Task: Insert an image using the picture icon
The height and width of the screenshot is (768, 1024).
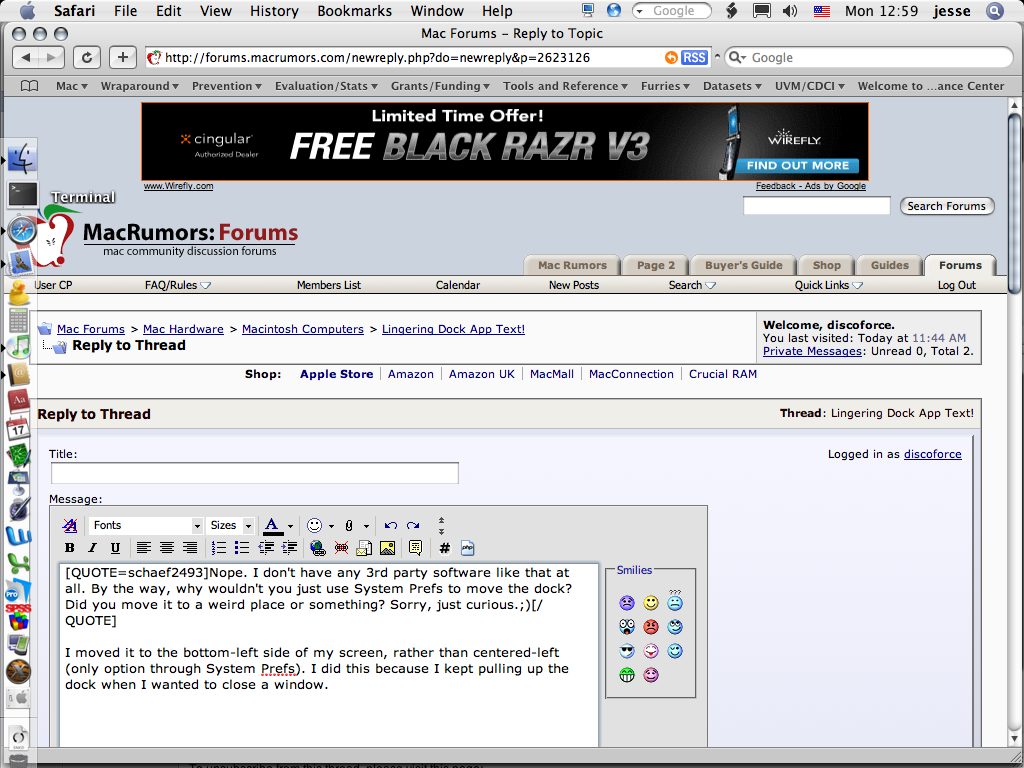Action: 387,548
